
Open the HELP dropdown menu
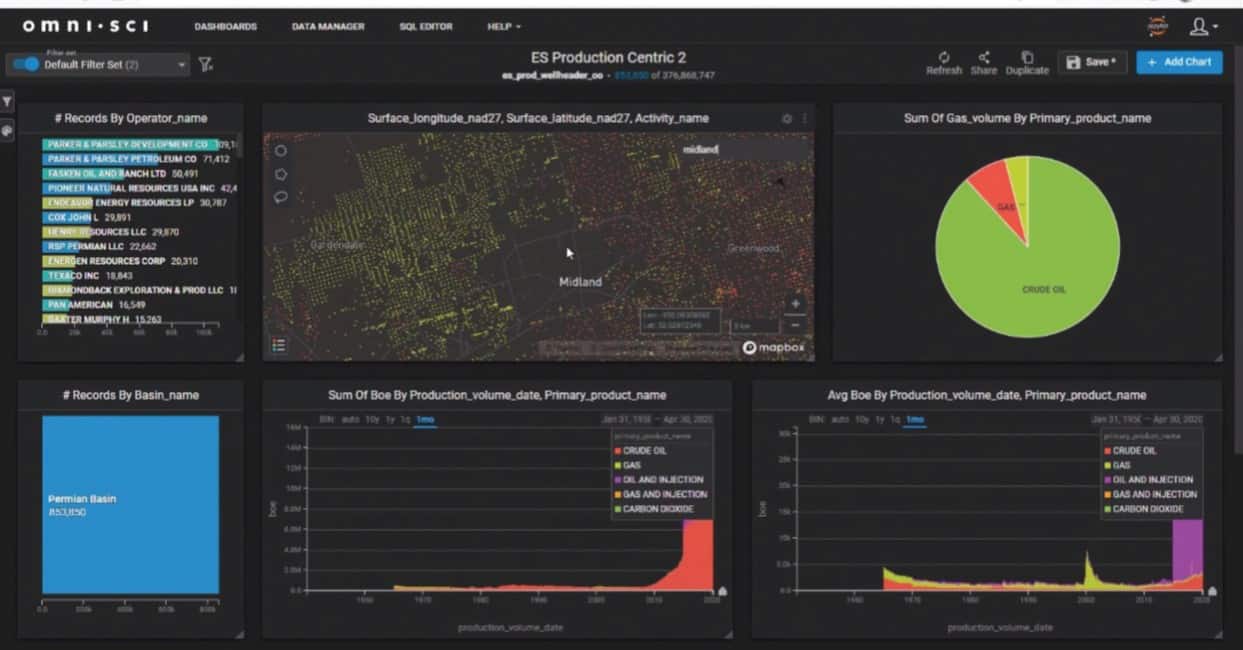(504, 27)
